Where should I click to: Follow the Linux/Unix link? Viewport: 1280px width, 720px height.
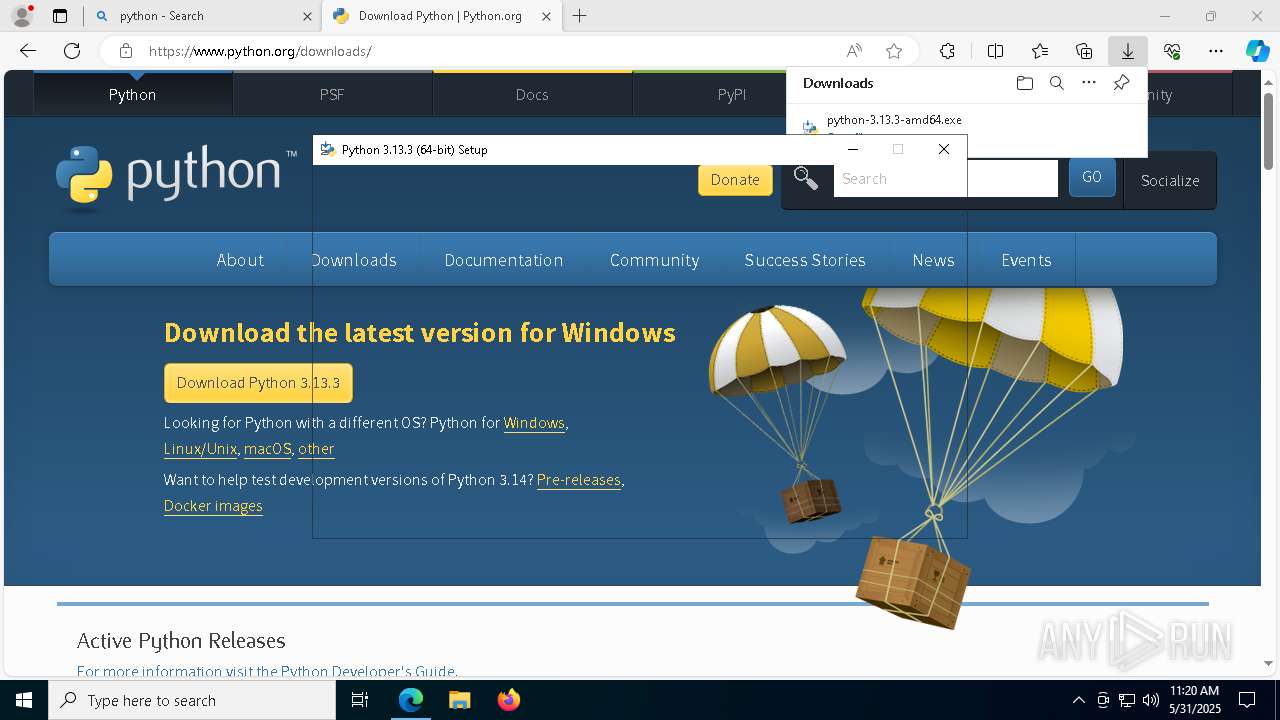click(200, 449)
